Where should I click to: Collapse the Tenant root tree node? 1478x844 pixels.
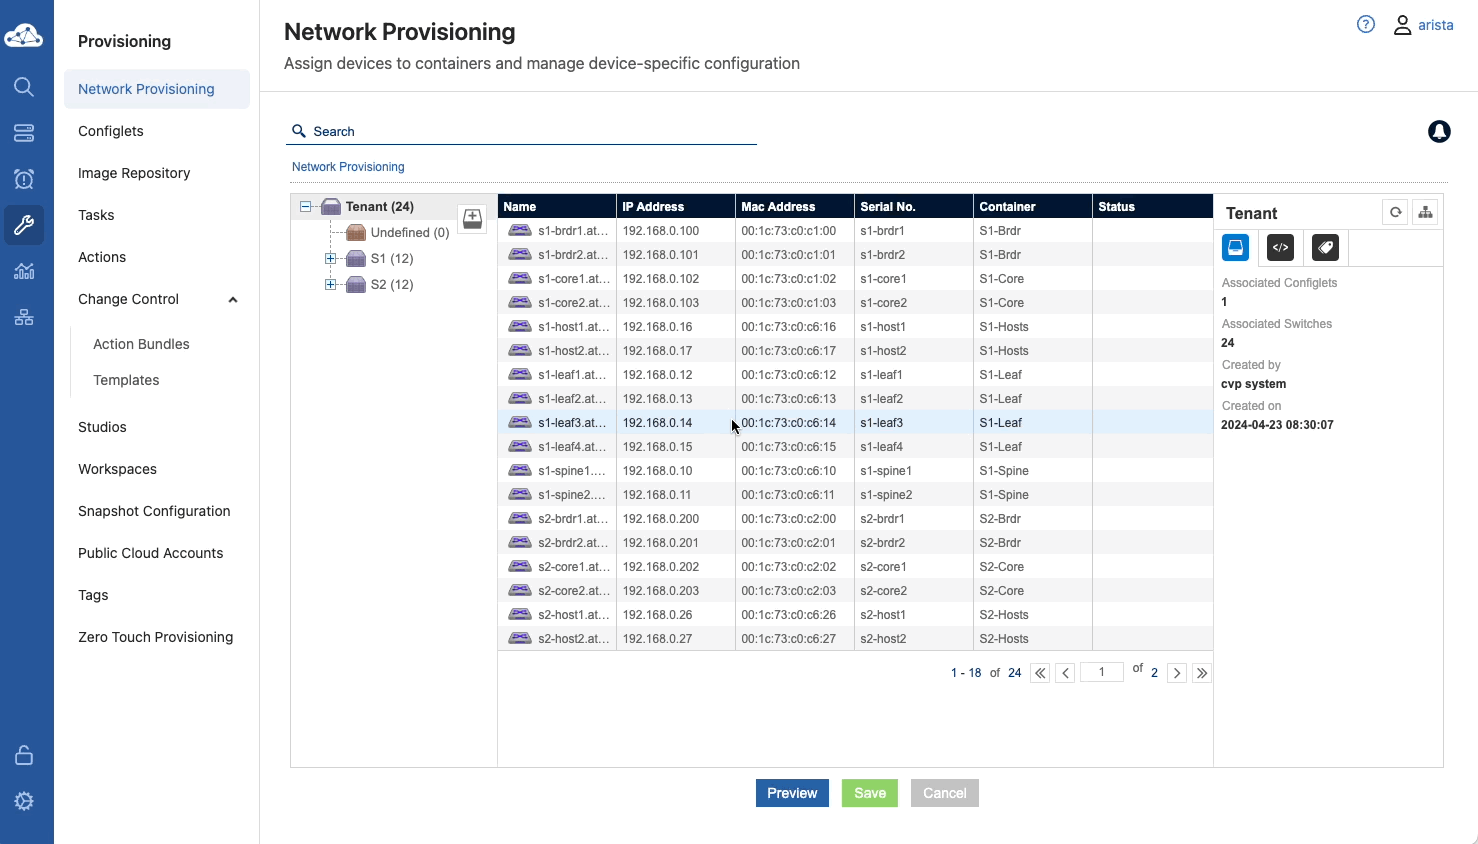click(306, 207)
